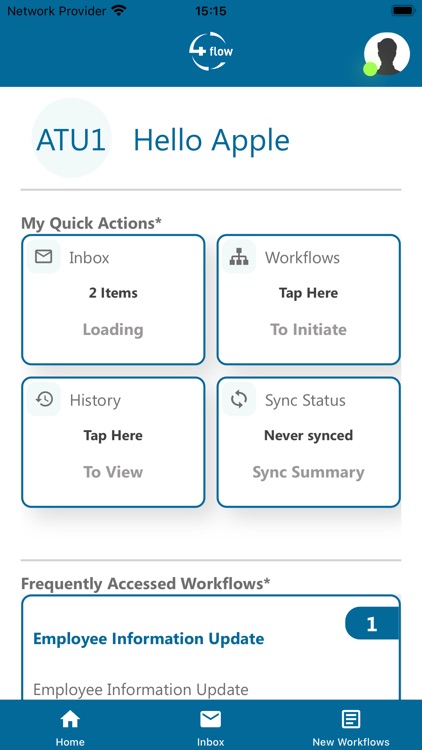Switch to the New Workflows tab label
The image size is (422, 750).
tap(351, 742)
